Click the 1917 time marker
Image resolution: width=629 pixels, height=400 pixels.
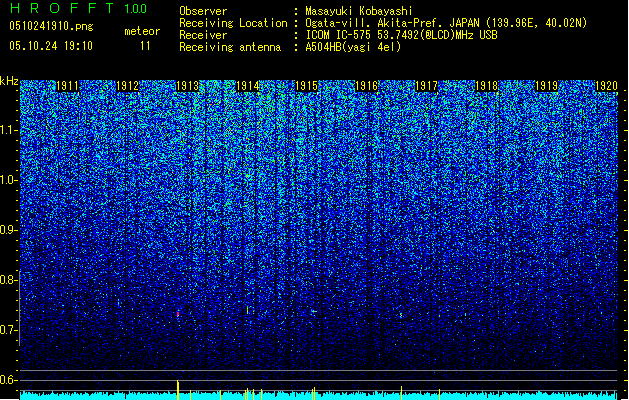point(426,86)
